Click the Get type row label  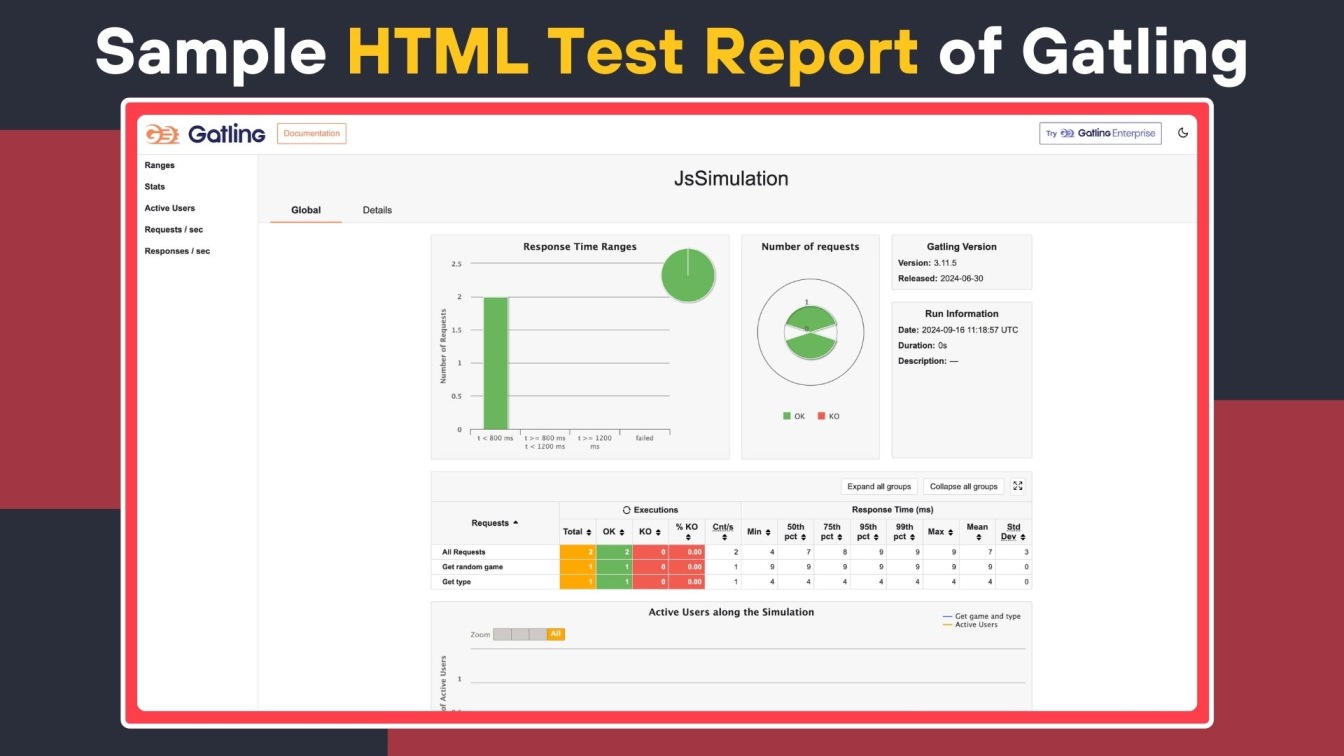click(457, 582)
